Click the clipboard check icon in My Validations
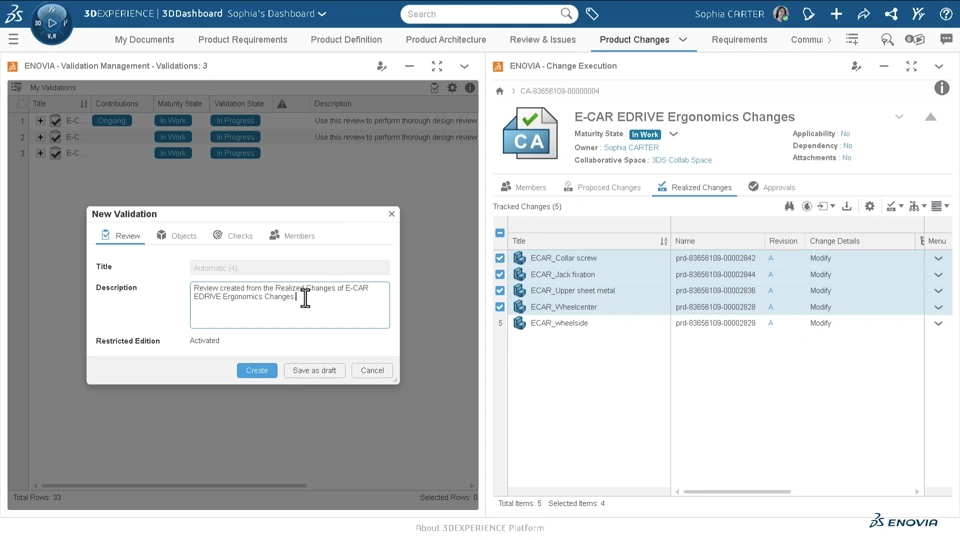The height and width of the screenshot is (540, 960). coord(435,88)
